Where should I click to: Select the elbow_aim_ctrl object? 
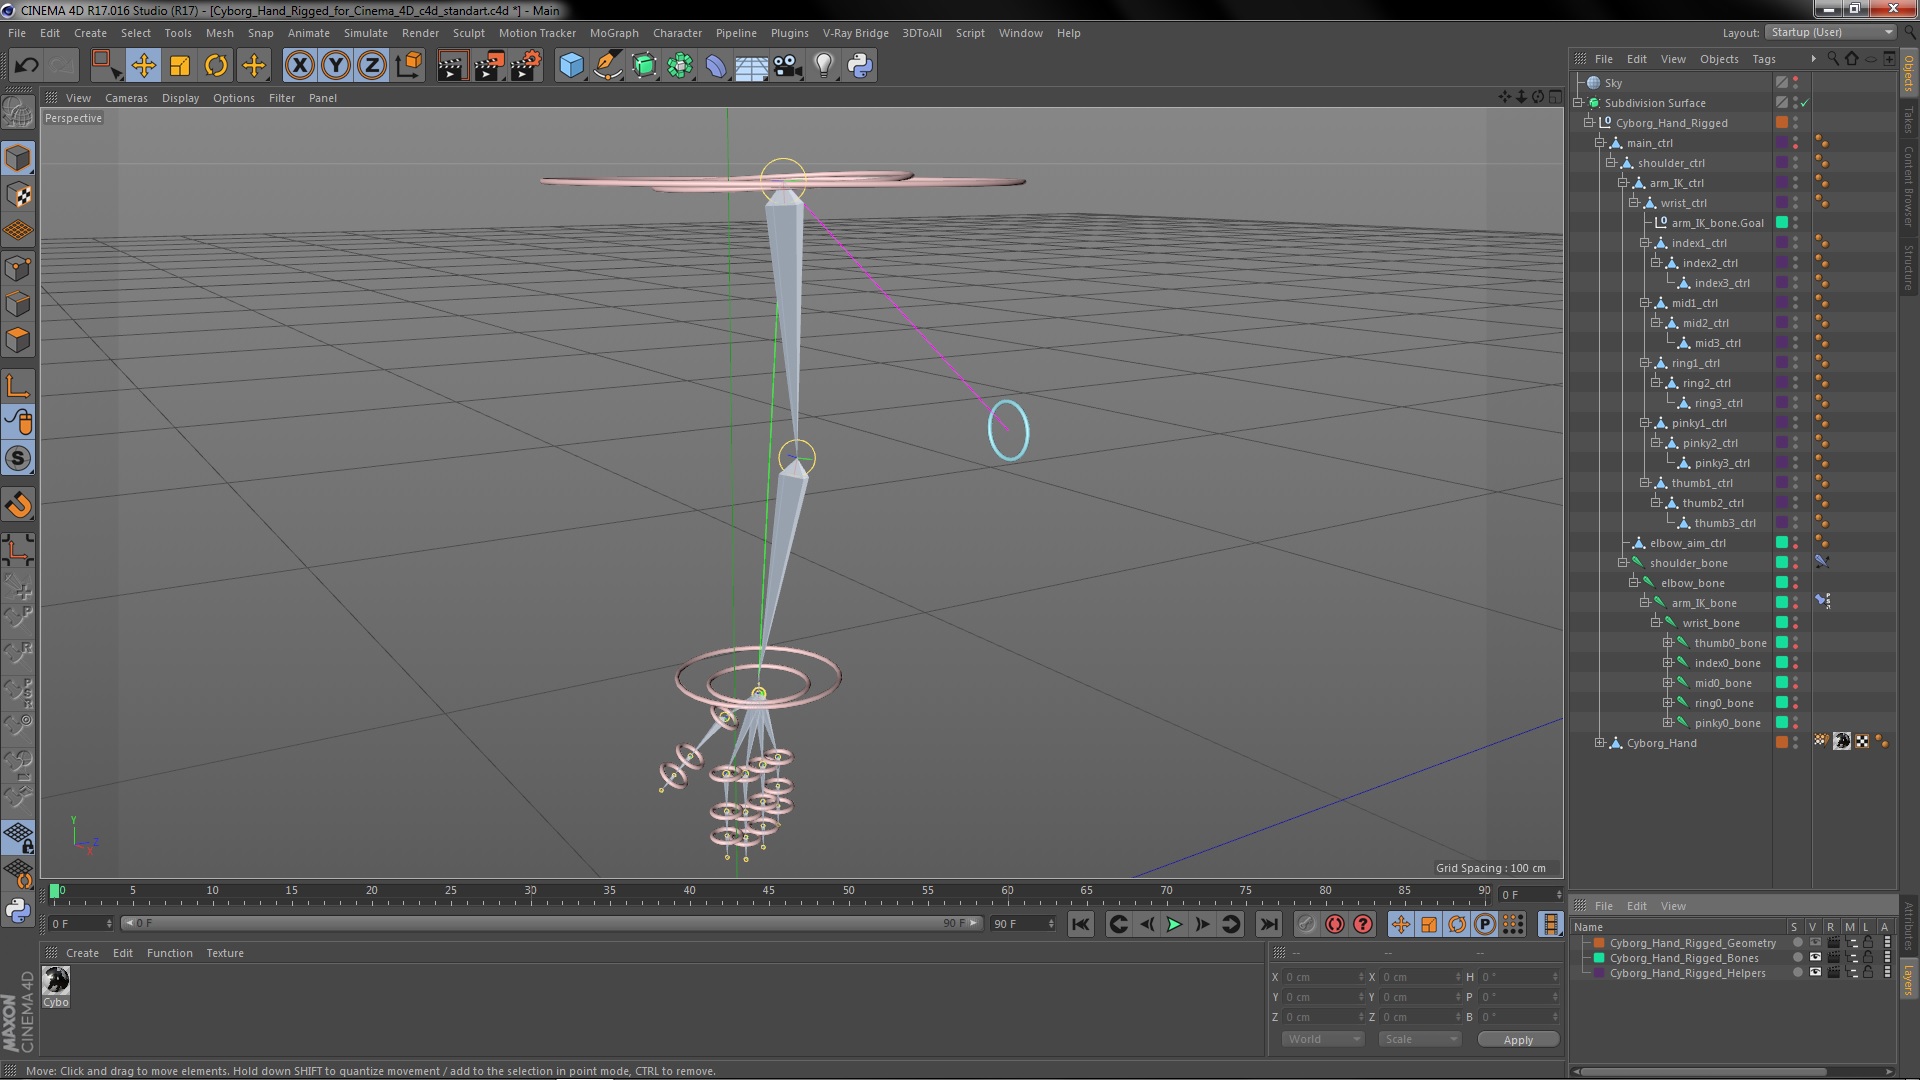1687,543
